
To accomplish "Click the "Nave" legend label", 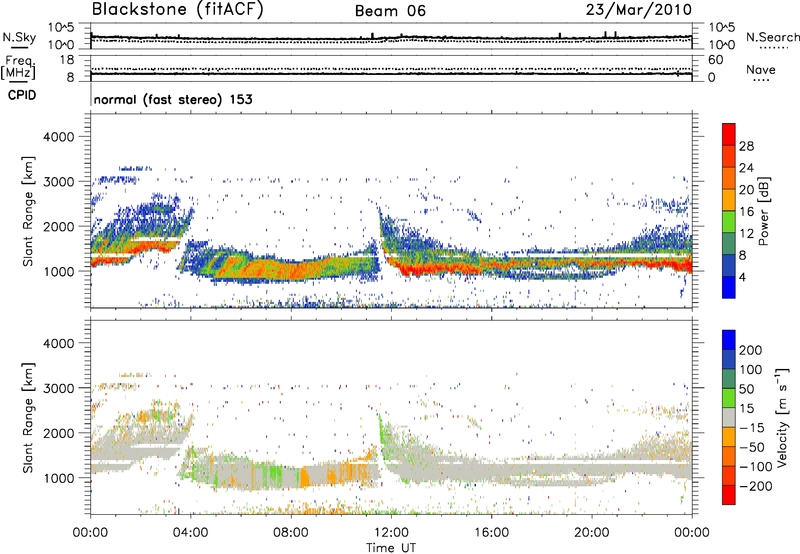I will 761,70.
